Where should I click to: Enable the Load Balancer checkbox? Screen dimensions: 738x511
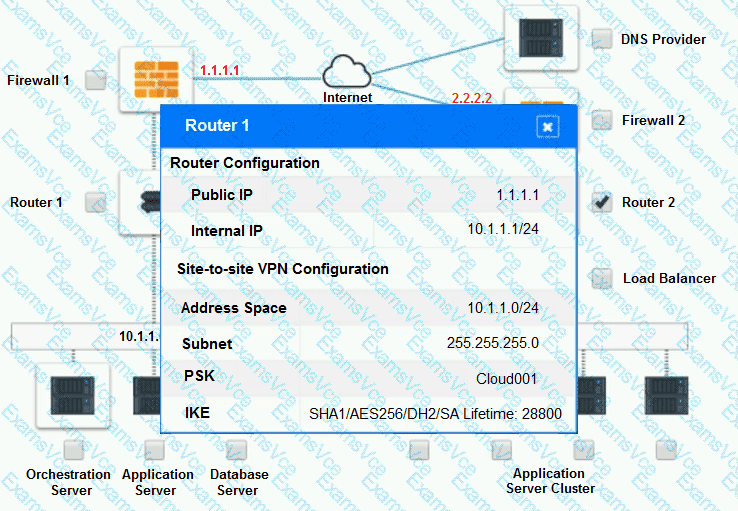[601, 278]
